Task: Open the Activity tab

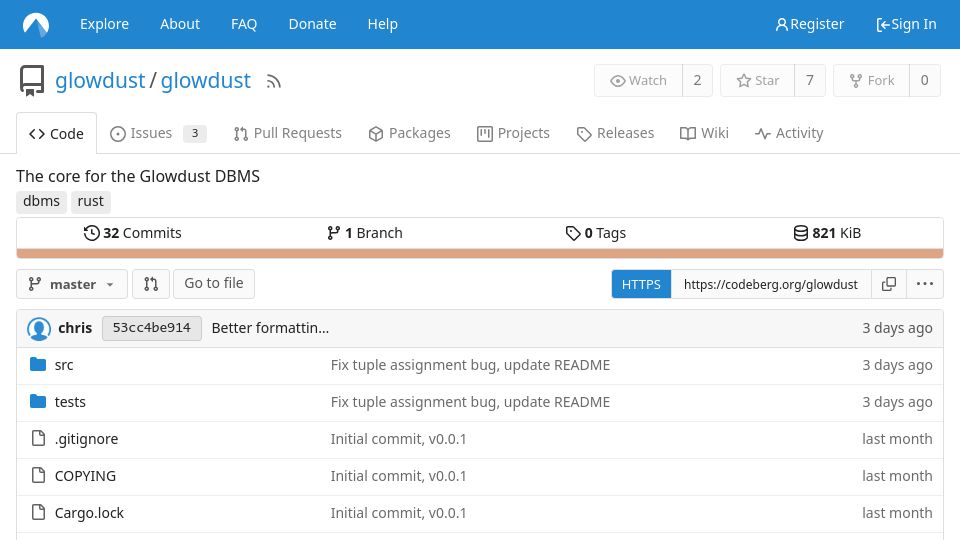Action: click(789, 133)
